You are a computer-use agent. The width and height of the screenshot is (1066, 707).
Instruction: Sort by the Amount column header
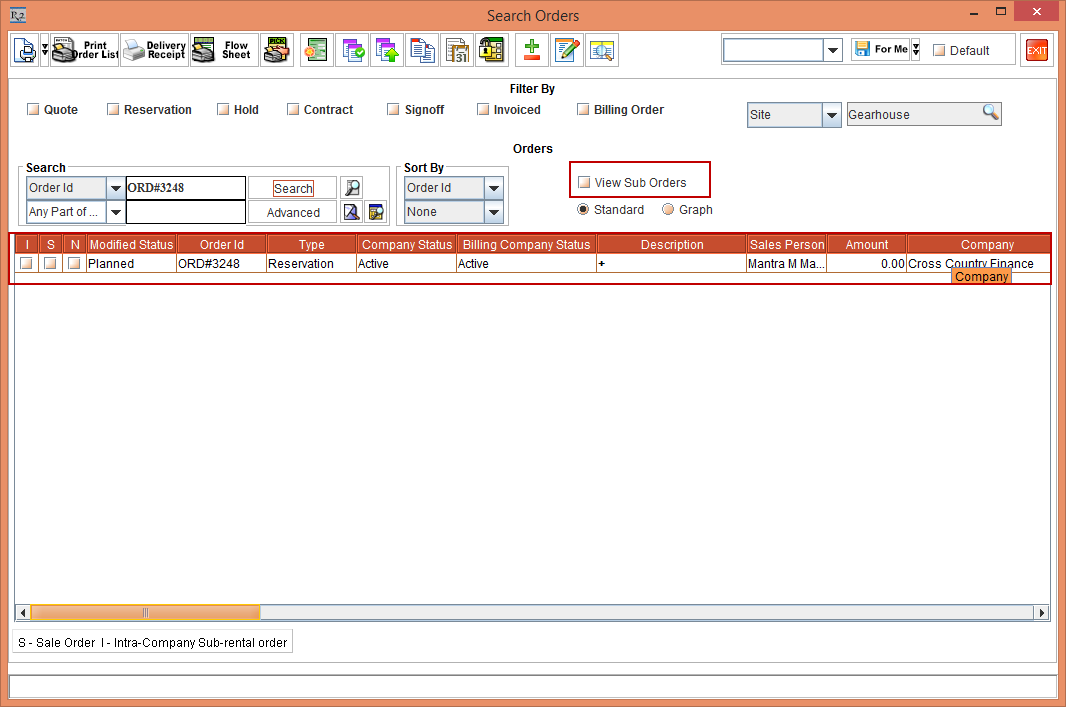click(x=866, y=245)
